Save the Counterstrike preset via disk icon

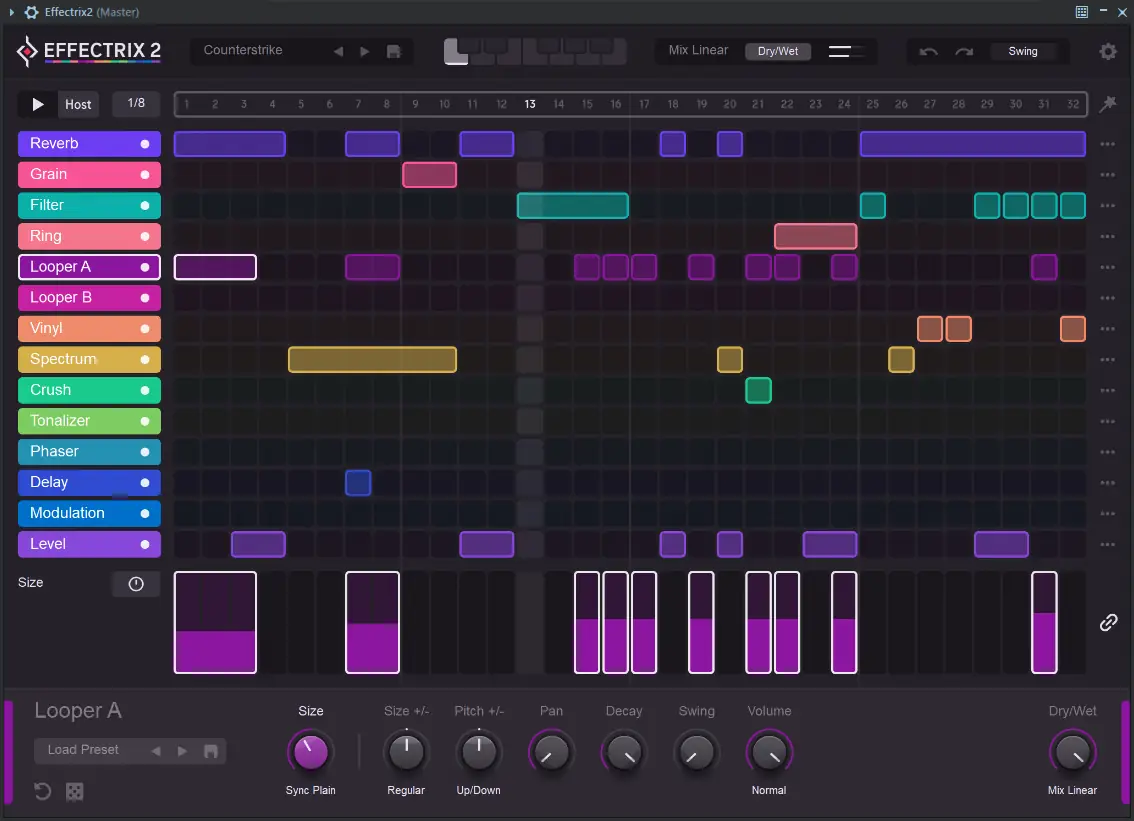pyautogui.click(x=393, y=51)
